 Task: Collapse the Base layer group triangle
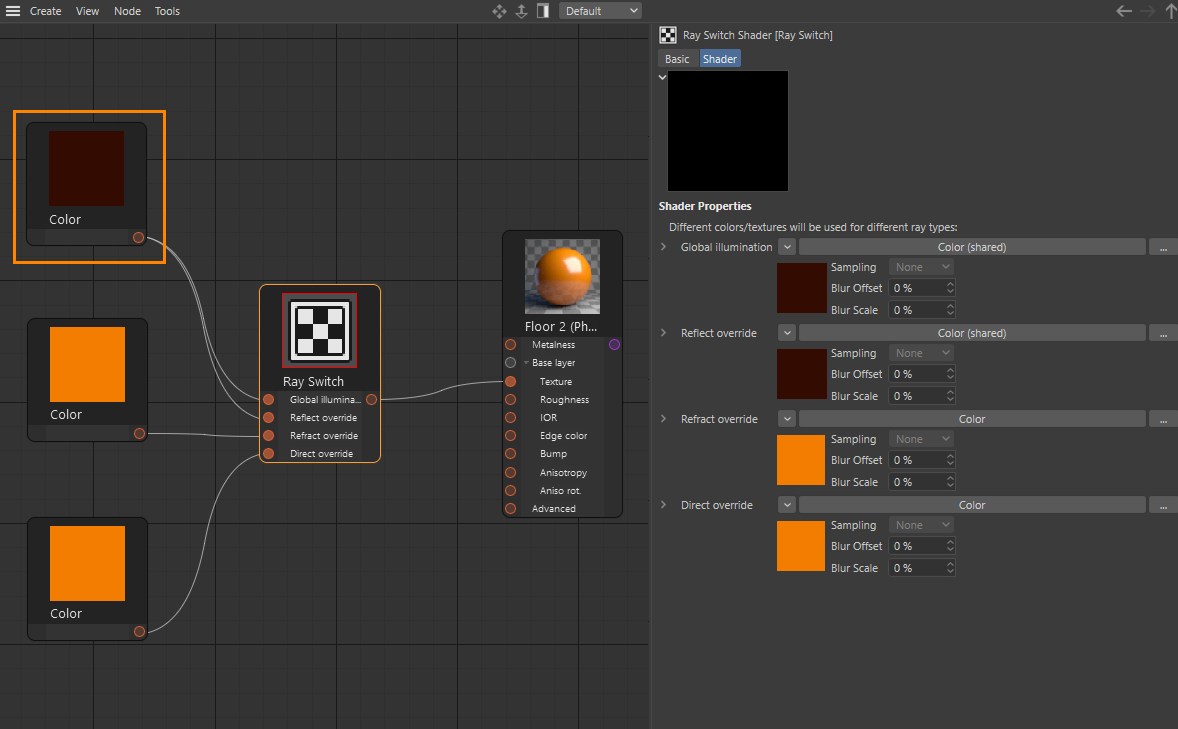(x=526, y=363)
